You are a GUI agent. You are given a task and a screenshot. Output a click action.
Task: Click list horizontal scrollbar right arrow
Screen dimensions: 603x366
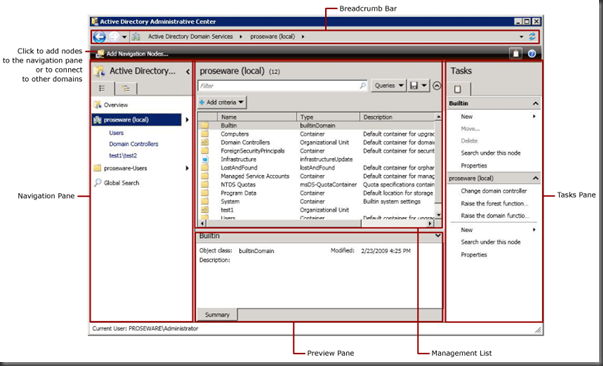430,223
